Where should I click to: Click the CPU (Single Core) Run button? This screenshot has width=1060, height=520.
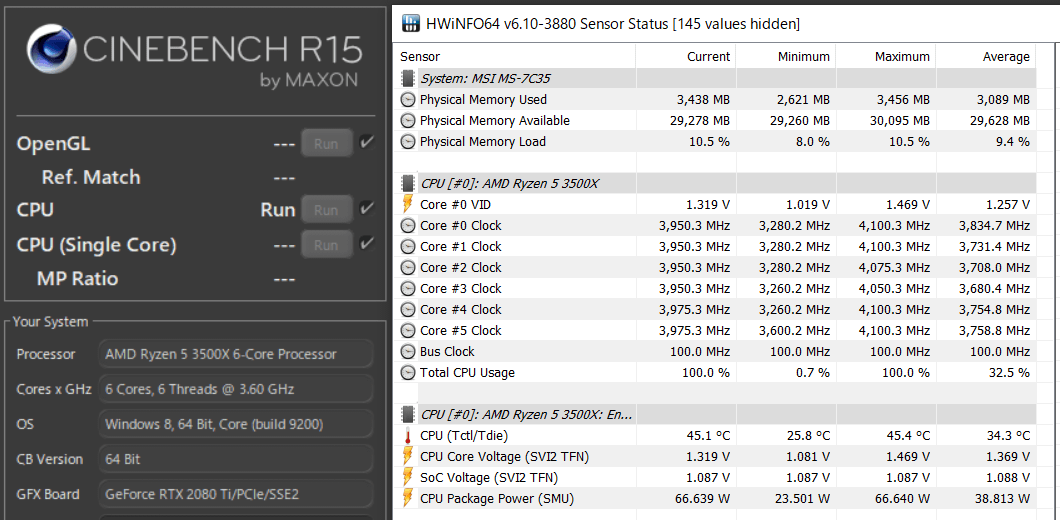[x=327, y=244]
